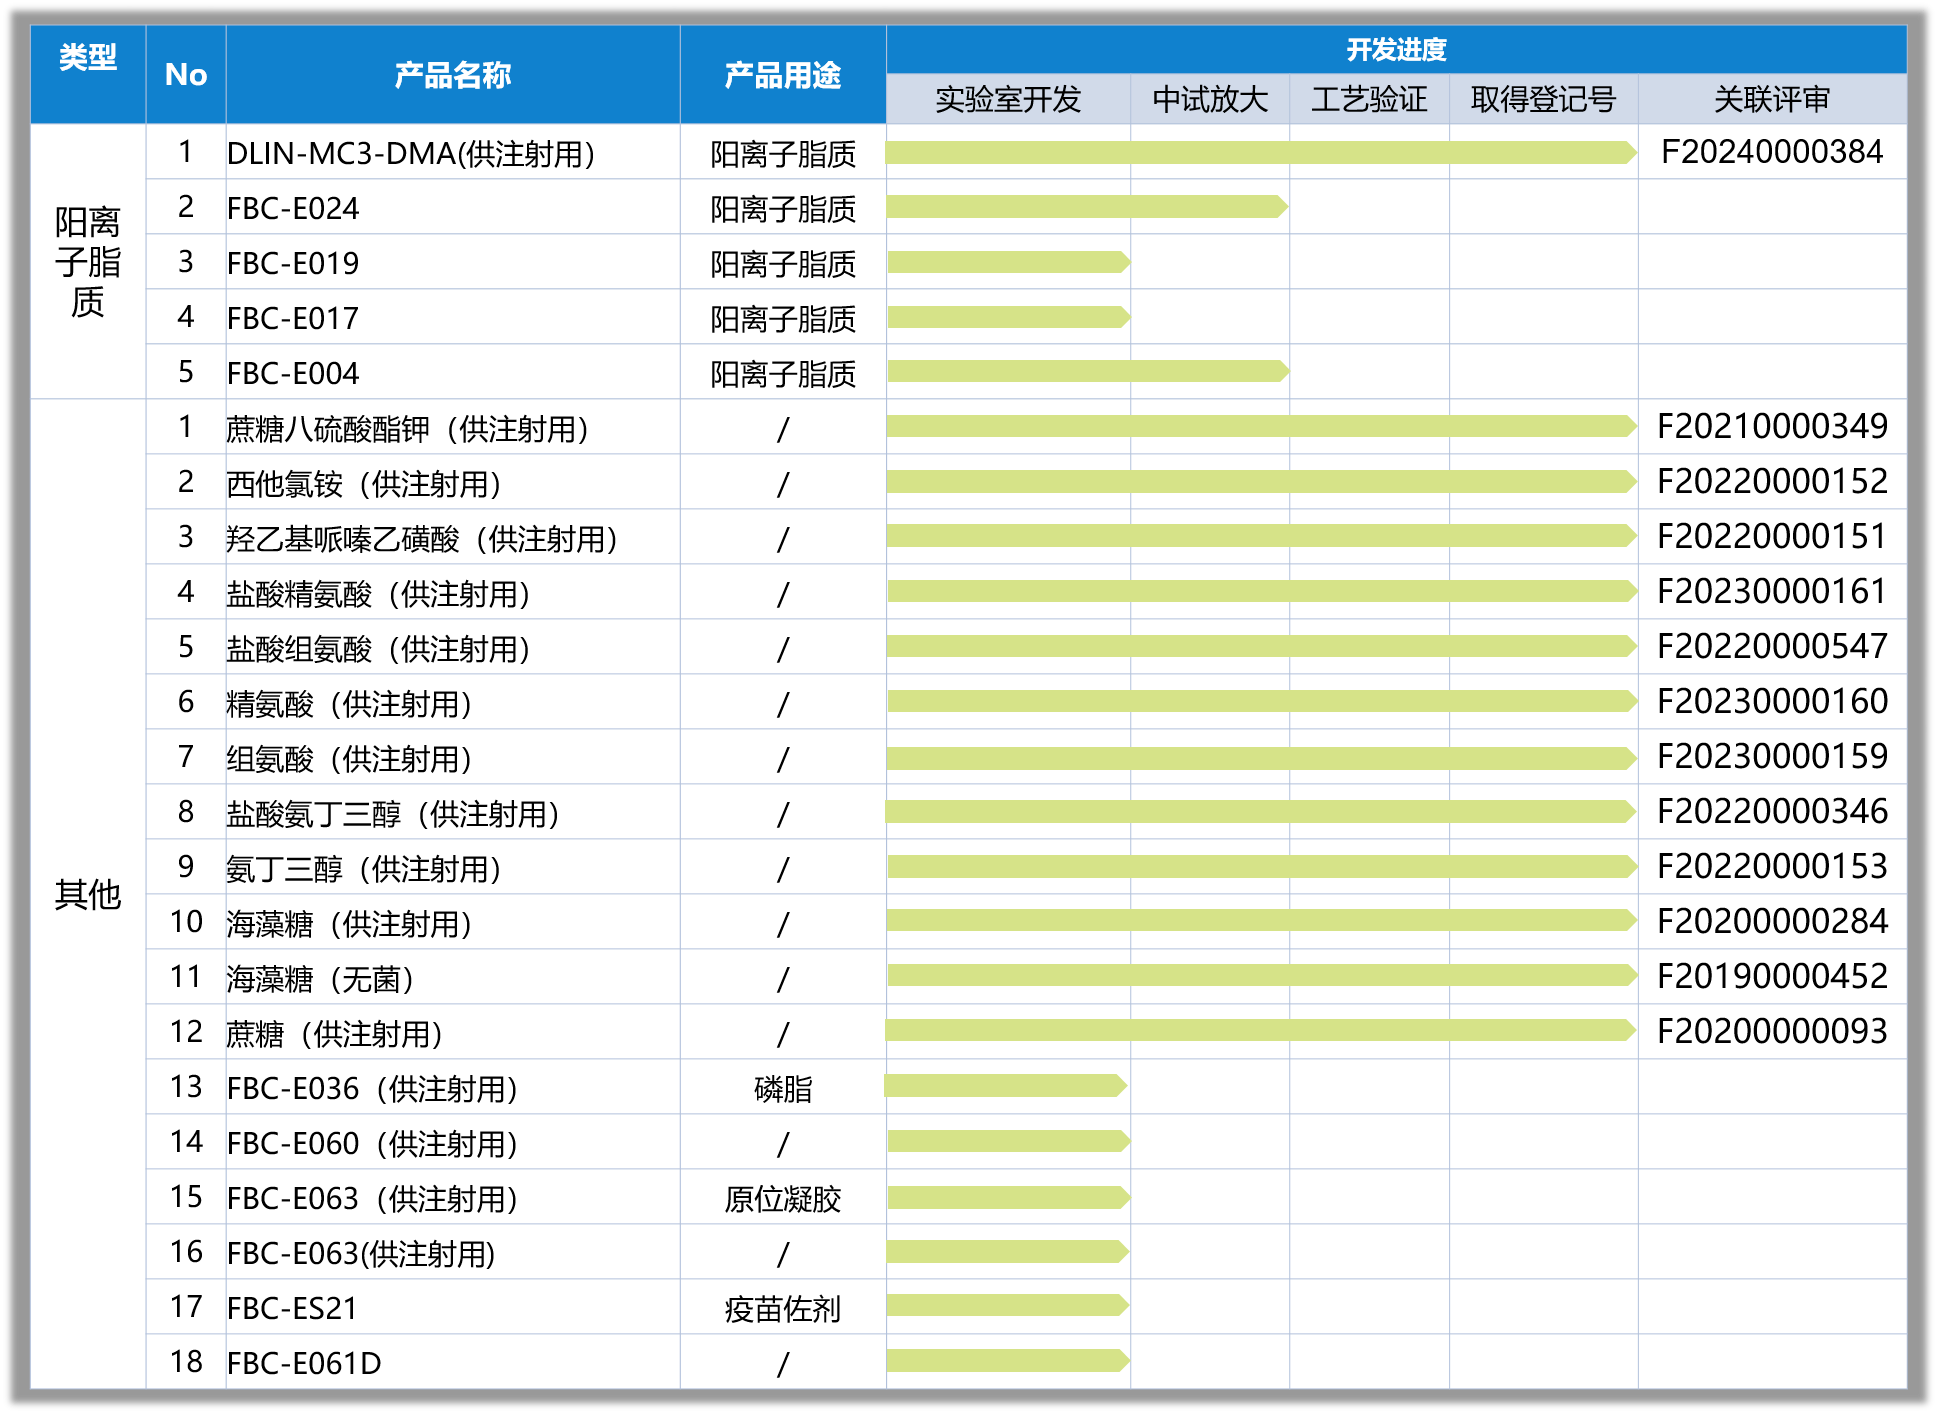This screenshot has height=1414, width=1938.
Task: Click the 开发进度 header cell
Action: click(1395, 49)
